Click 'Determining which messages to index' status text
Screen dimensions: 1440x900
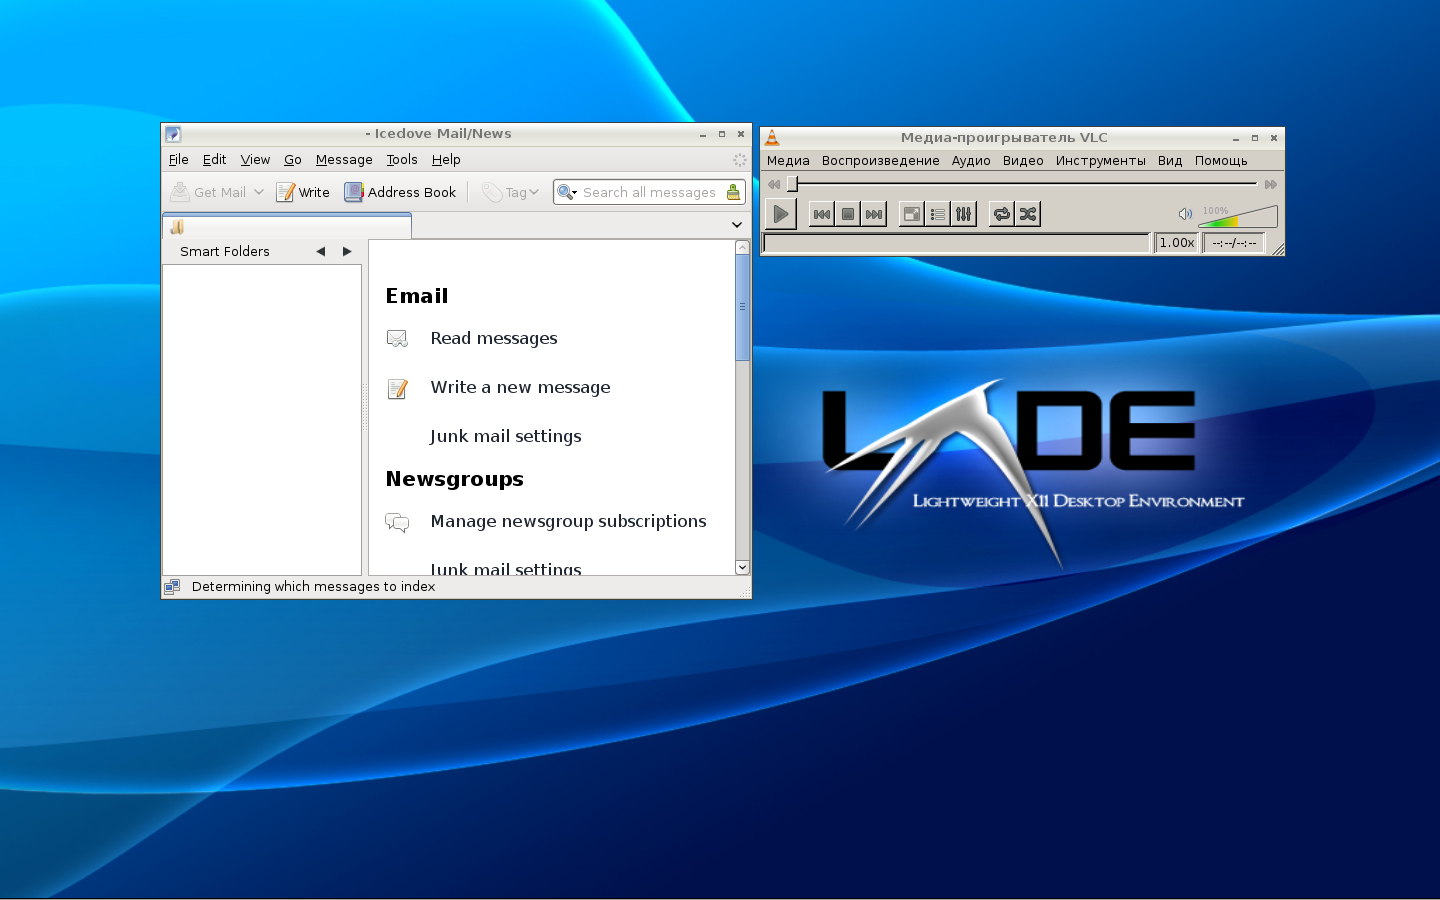pyautogui.click(x=313, y=587)
